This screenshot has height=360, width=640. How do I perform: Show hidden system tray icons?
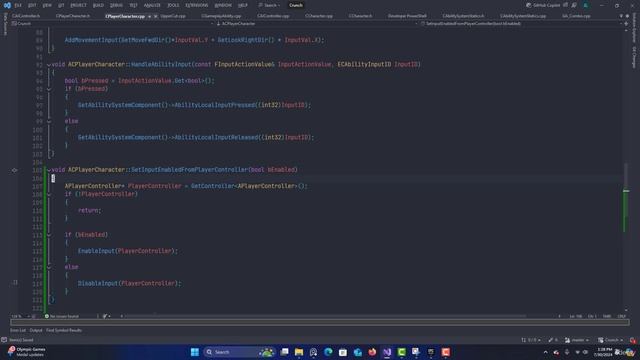point(545,352)
